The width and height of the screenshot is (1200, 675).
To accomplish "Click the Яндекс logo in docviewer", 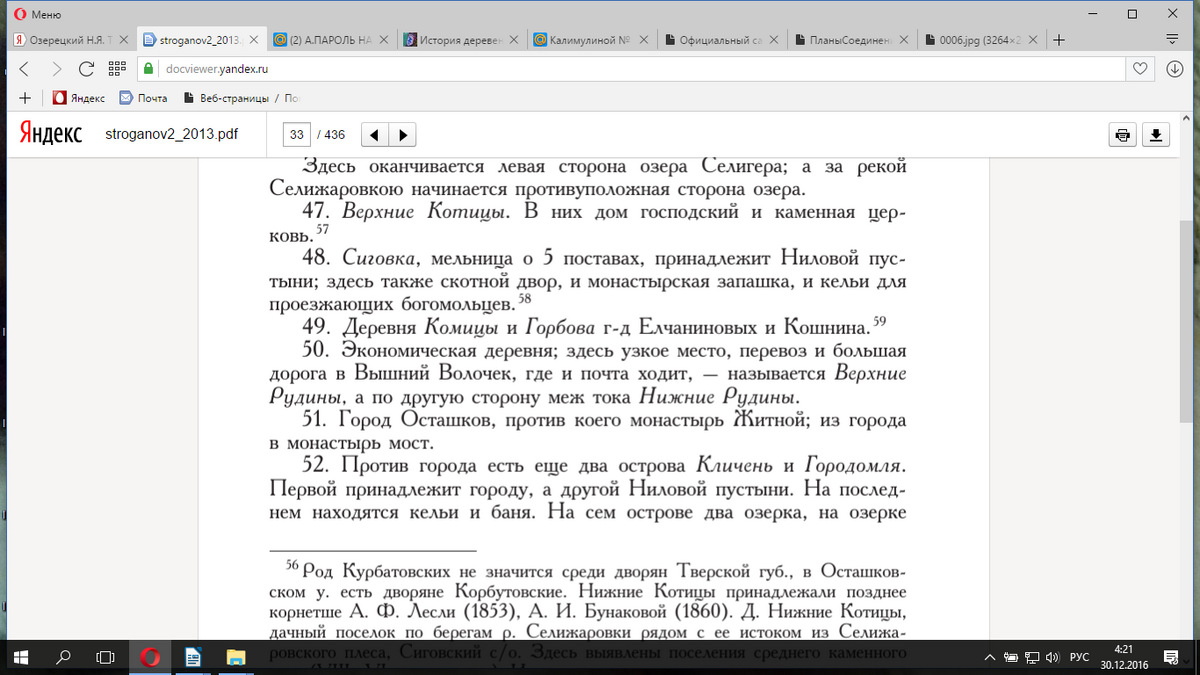I will [x=50, y=135].
